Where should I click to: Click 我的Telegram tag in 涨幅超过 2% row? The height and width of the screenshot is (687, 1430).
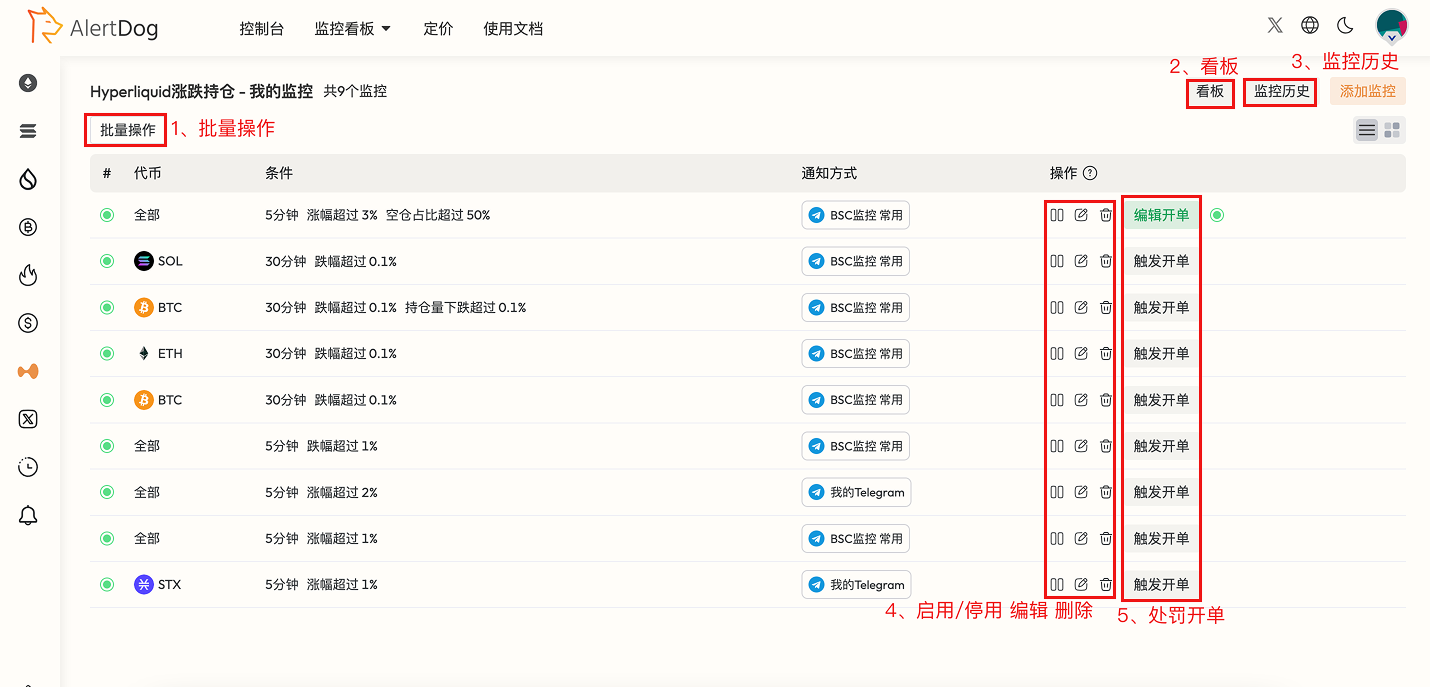point(856,492)
